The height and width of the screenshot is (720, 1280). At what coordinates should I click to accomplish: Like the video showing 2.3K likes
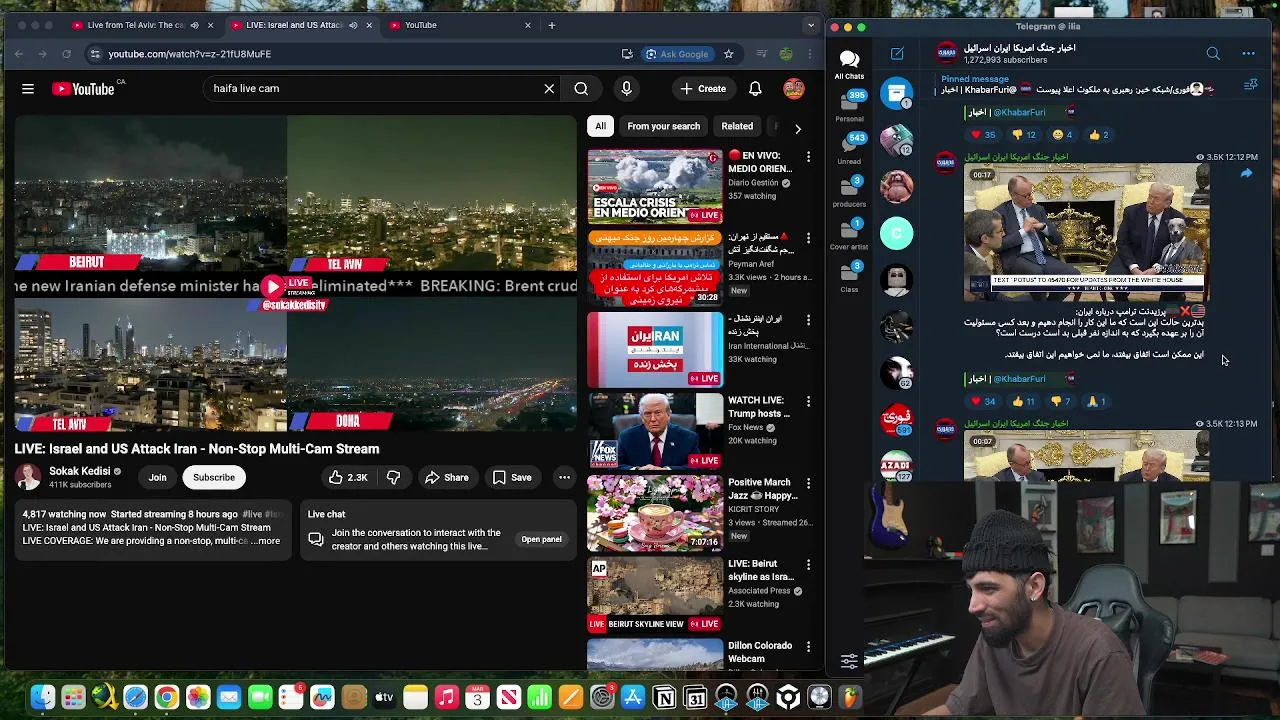click(x=348, y=478)
